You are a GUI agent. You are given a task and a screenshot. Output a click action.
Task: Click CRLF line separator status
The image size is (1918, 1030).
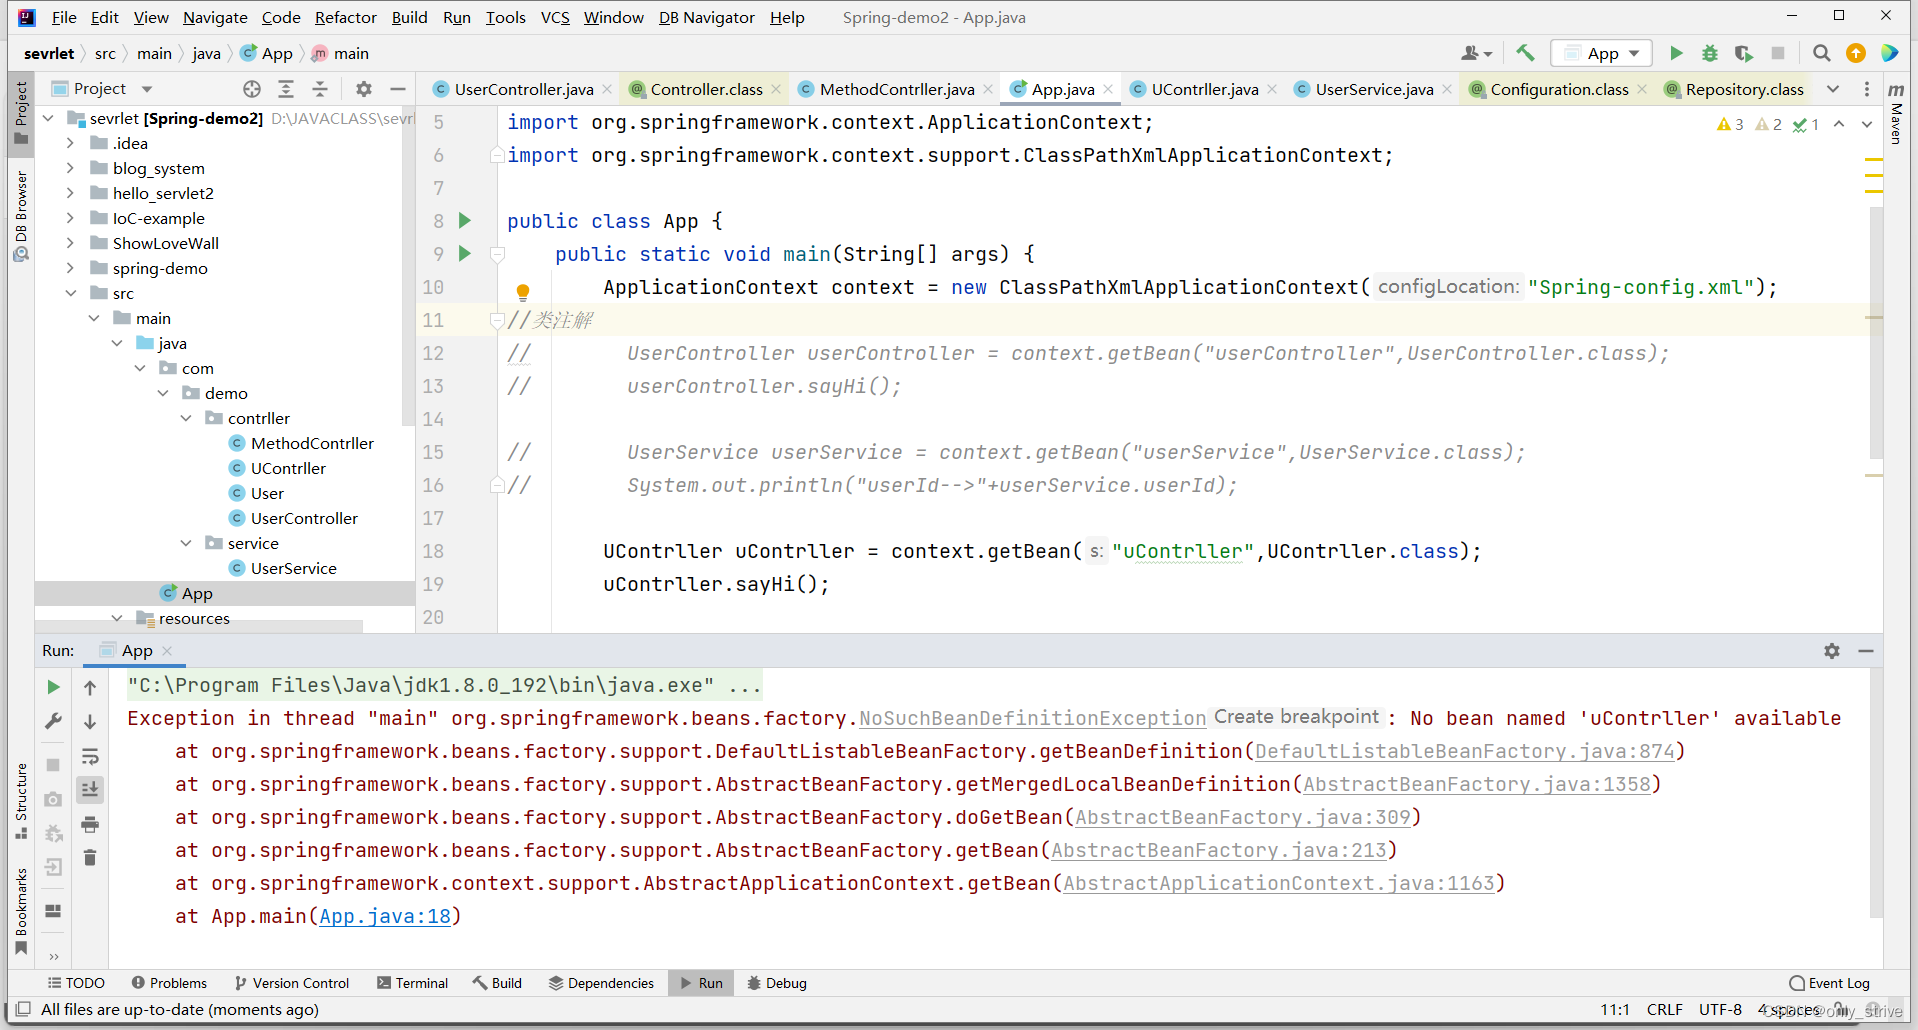click(1665, 1009)
